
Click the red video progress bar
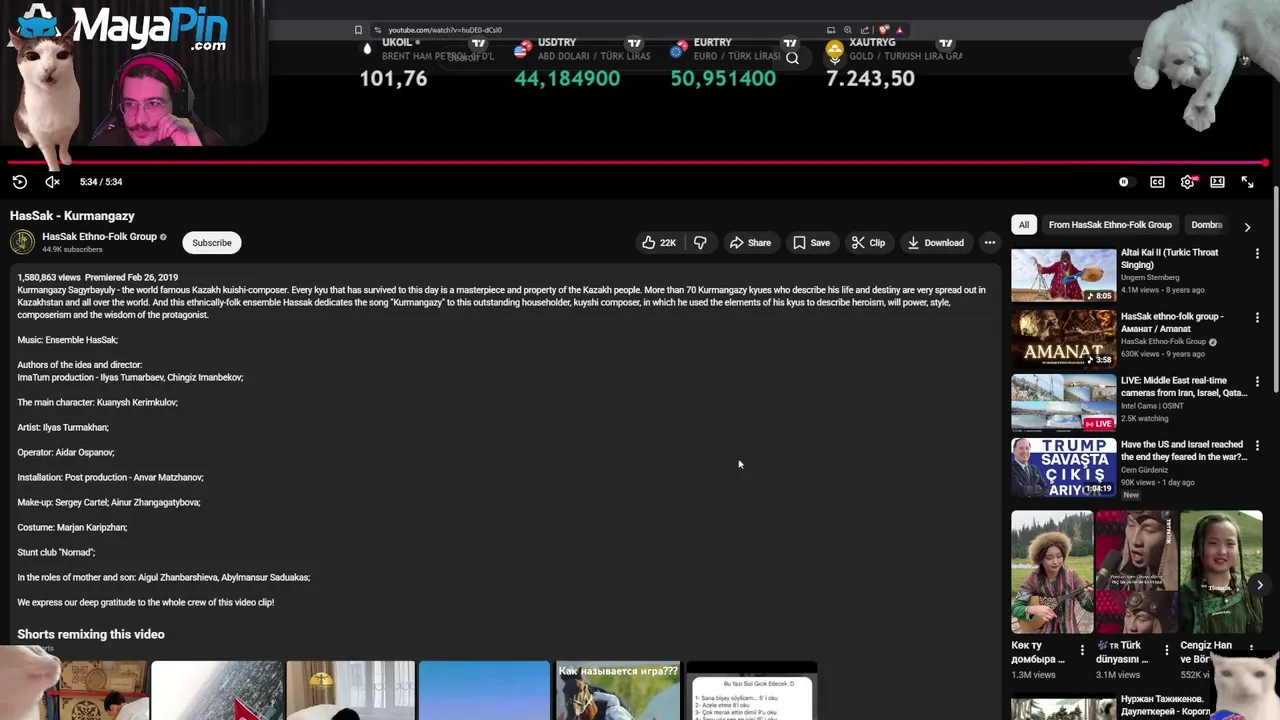638,162
